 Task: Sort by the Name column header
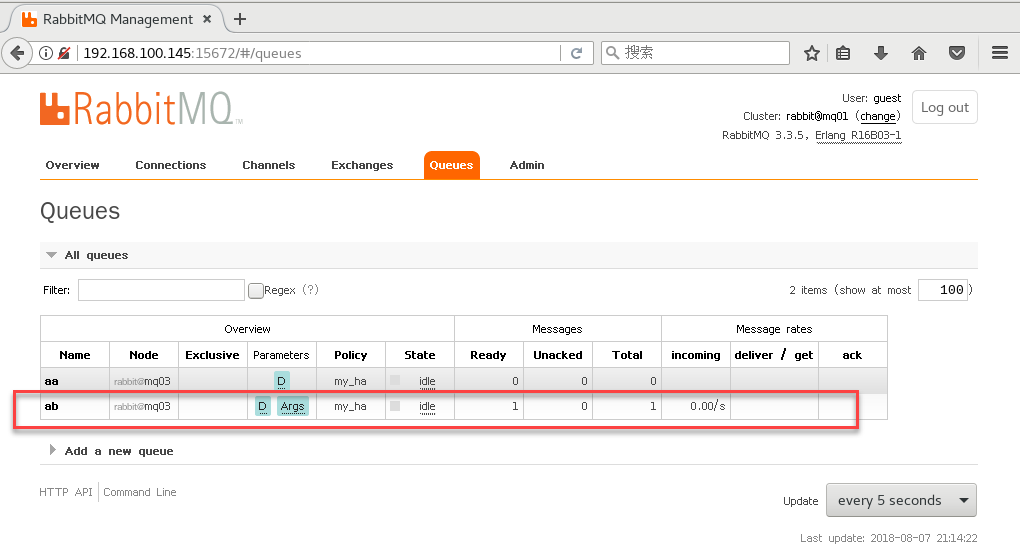(75, 355)
